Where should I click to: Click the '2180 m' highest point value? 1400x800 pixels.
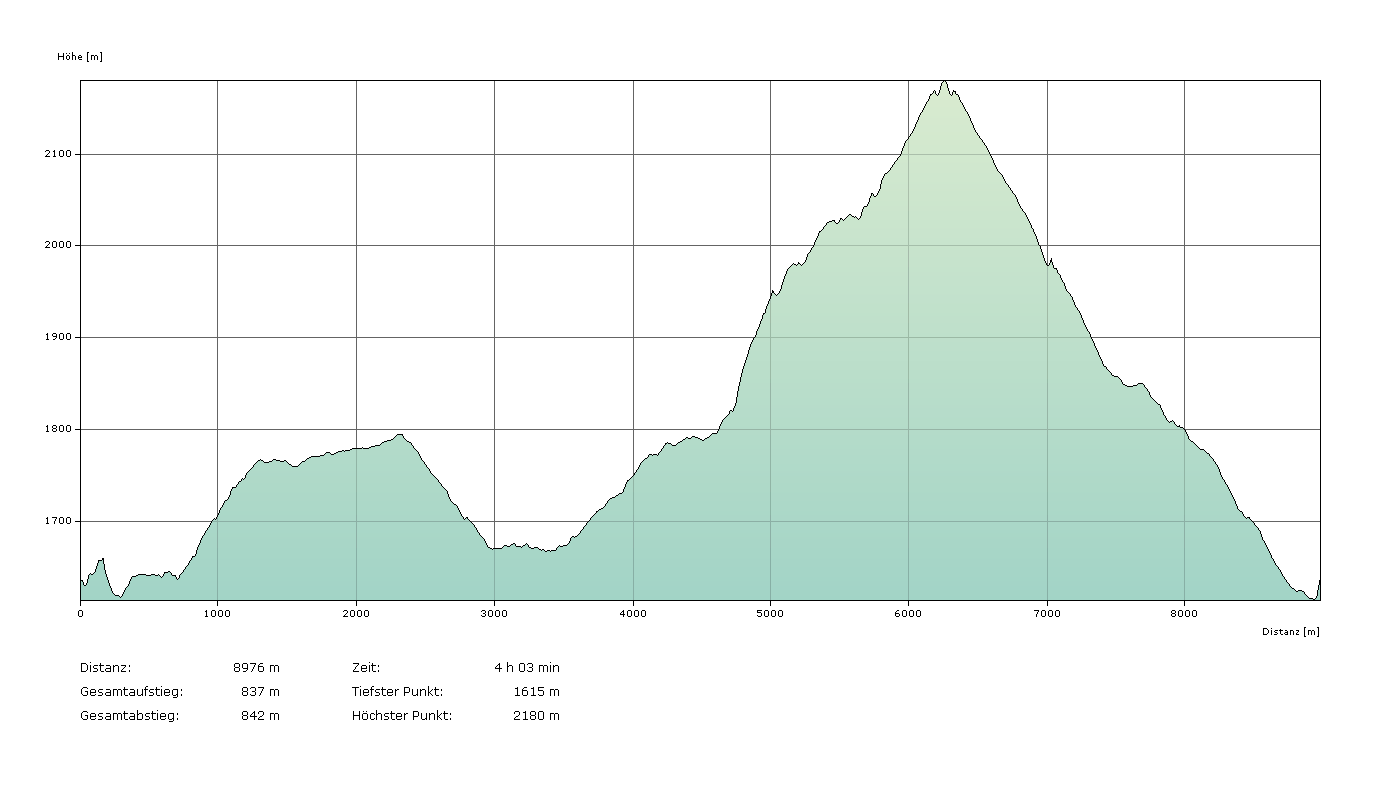click(x=536, y=716)
